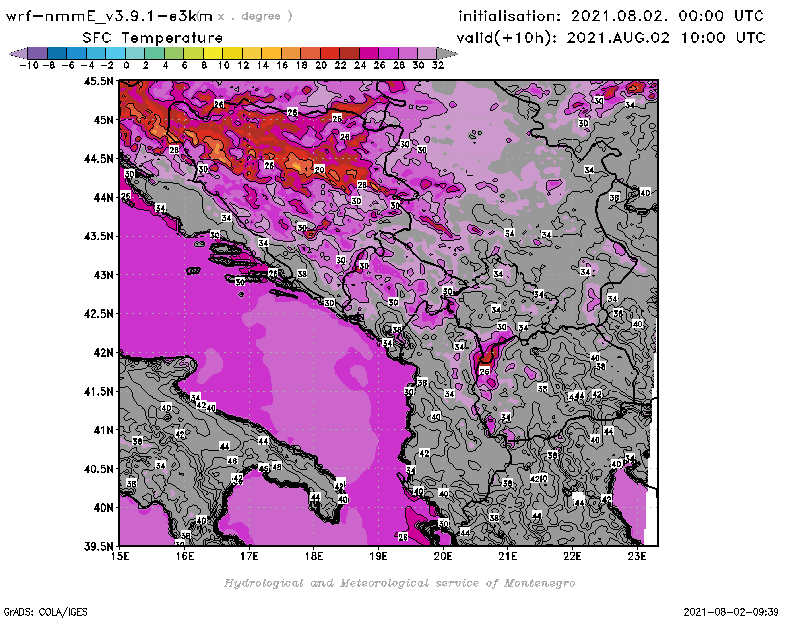Click 'Hydrological and Meteorological service of Montenegro' caption
The image size is (800, 618).
click(399, 583)
